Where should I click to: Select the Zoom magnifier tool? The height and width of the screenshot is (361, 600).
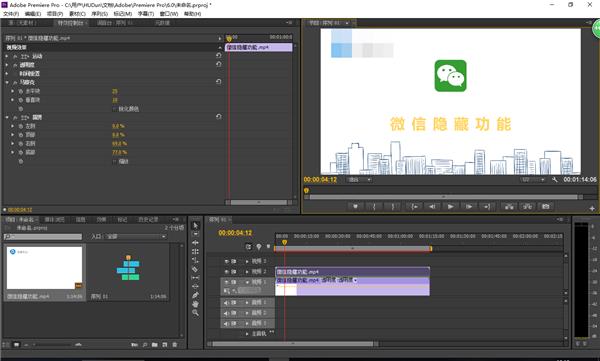point(196,313)
